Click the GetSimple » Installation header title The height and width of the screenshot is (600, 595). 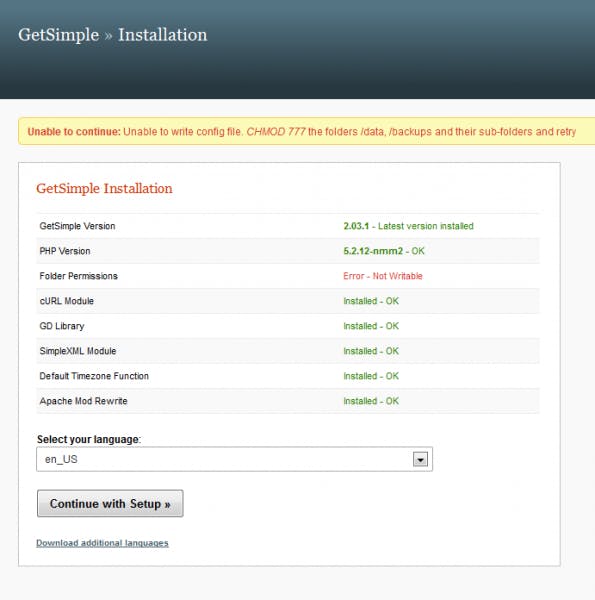pos(112,35)
